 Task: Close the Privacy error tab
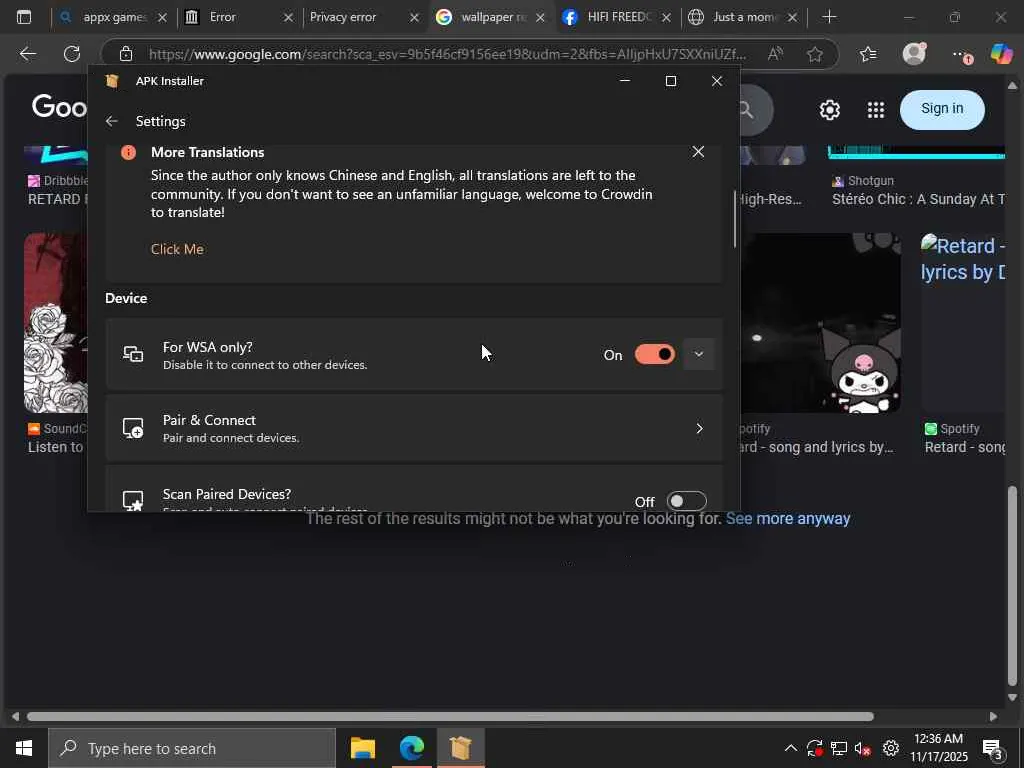click(x=414, y=18)
